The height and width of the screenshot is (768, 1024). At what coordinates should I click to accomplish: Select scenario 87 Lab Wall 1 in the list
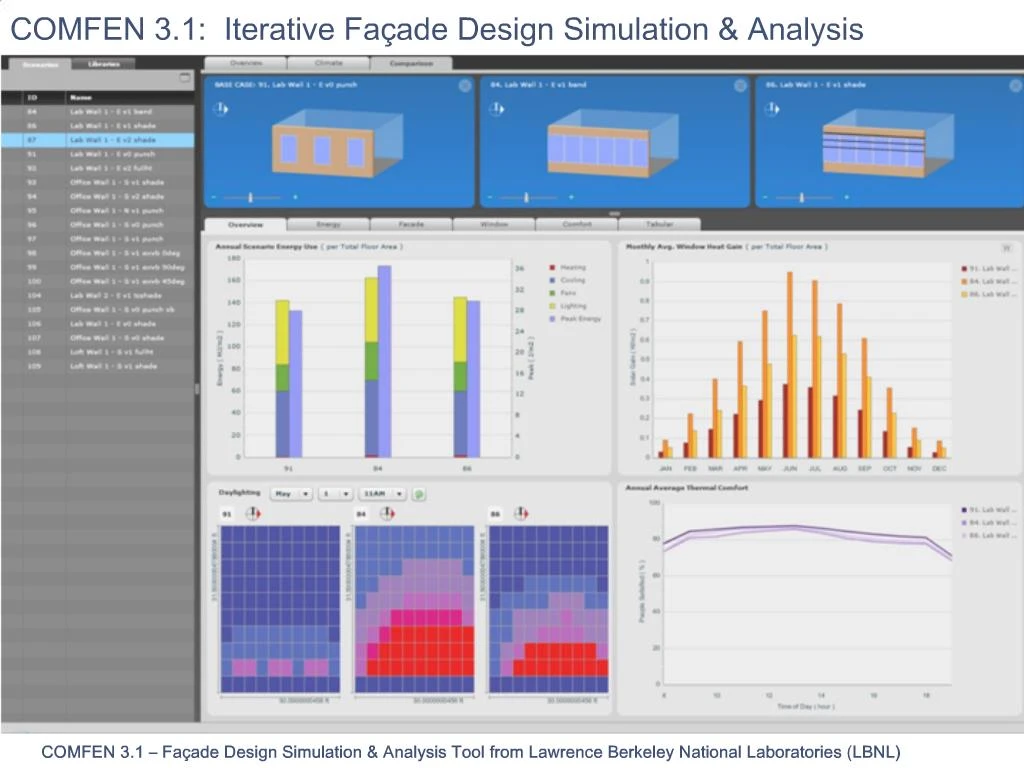point(100,140)
